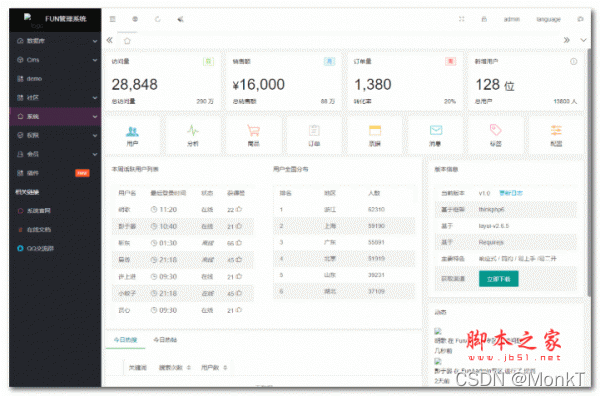Viewport: 600px width, 396px height.
Task: Expand the Cms sidebar menu
Action: tap(55, 60)
